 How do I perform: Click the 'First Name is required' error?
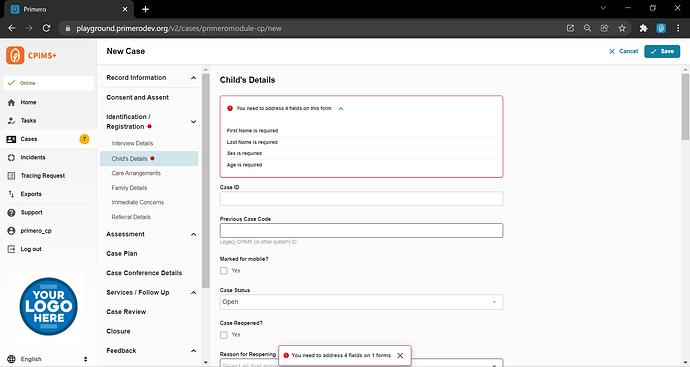point(252,131)
